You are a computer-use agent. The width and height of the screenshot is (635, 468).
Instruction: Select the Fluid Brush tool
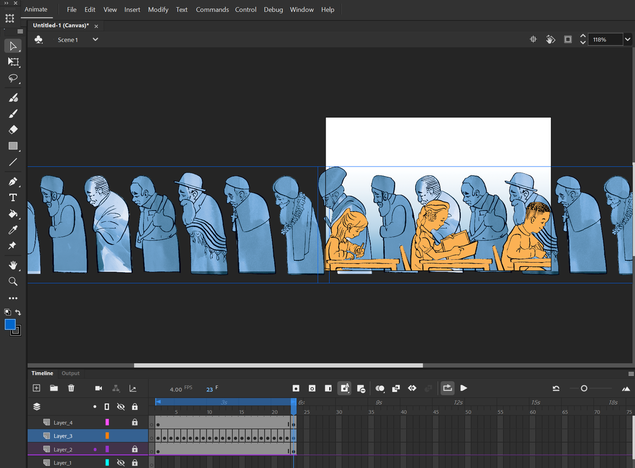[x=13, y=98]
